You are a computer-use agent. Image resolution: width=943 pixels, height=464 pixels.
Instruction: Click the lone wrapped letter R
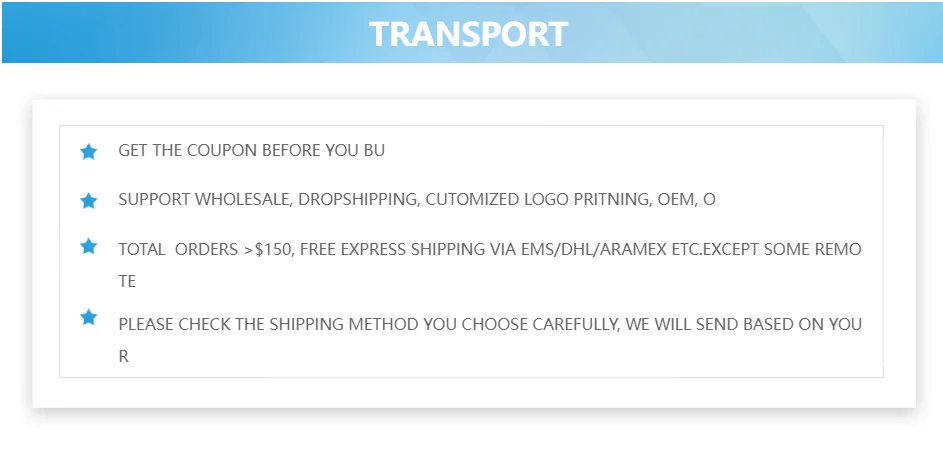(124, 356)
